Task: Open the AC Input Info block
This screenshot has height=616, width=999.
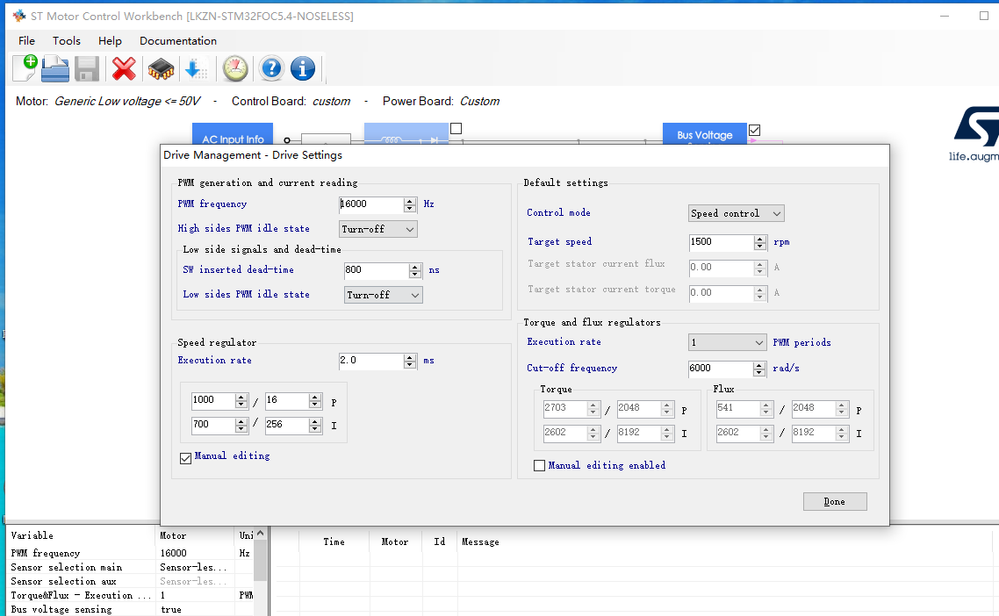Action: [x=233, y=134]
